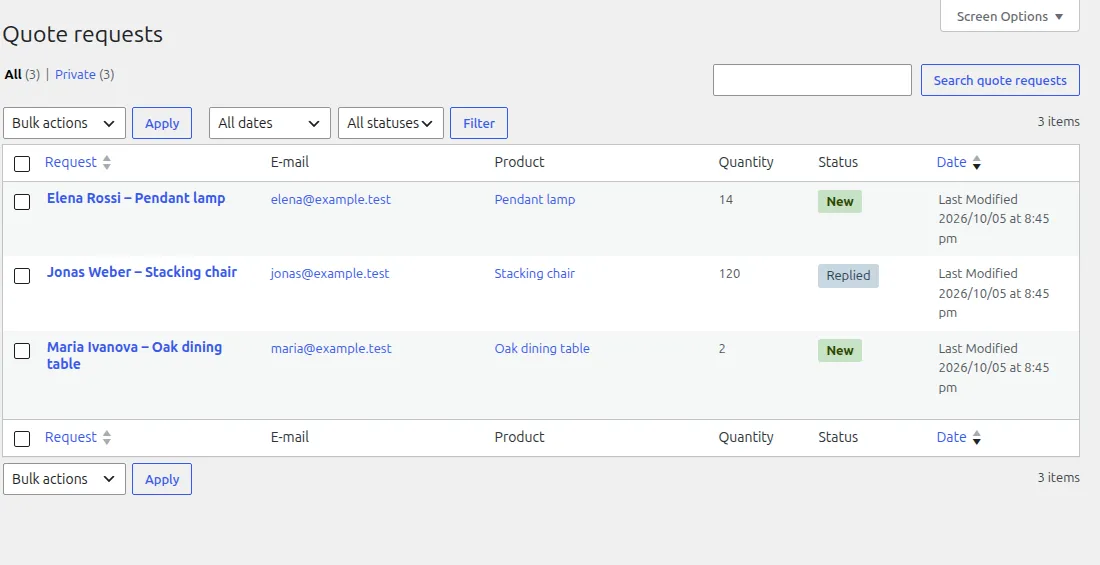Click the E-mail column header at the top
Image resolution: width=1100 pixels, height=565 pixels.
coord(290,162)
